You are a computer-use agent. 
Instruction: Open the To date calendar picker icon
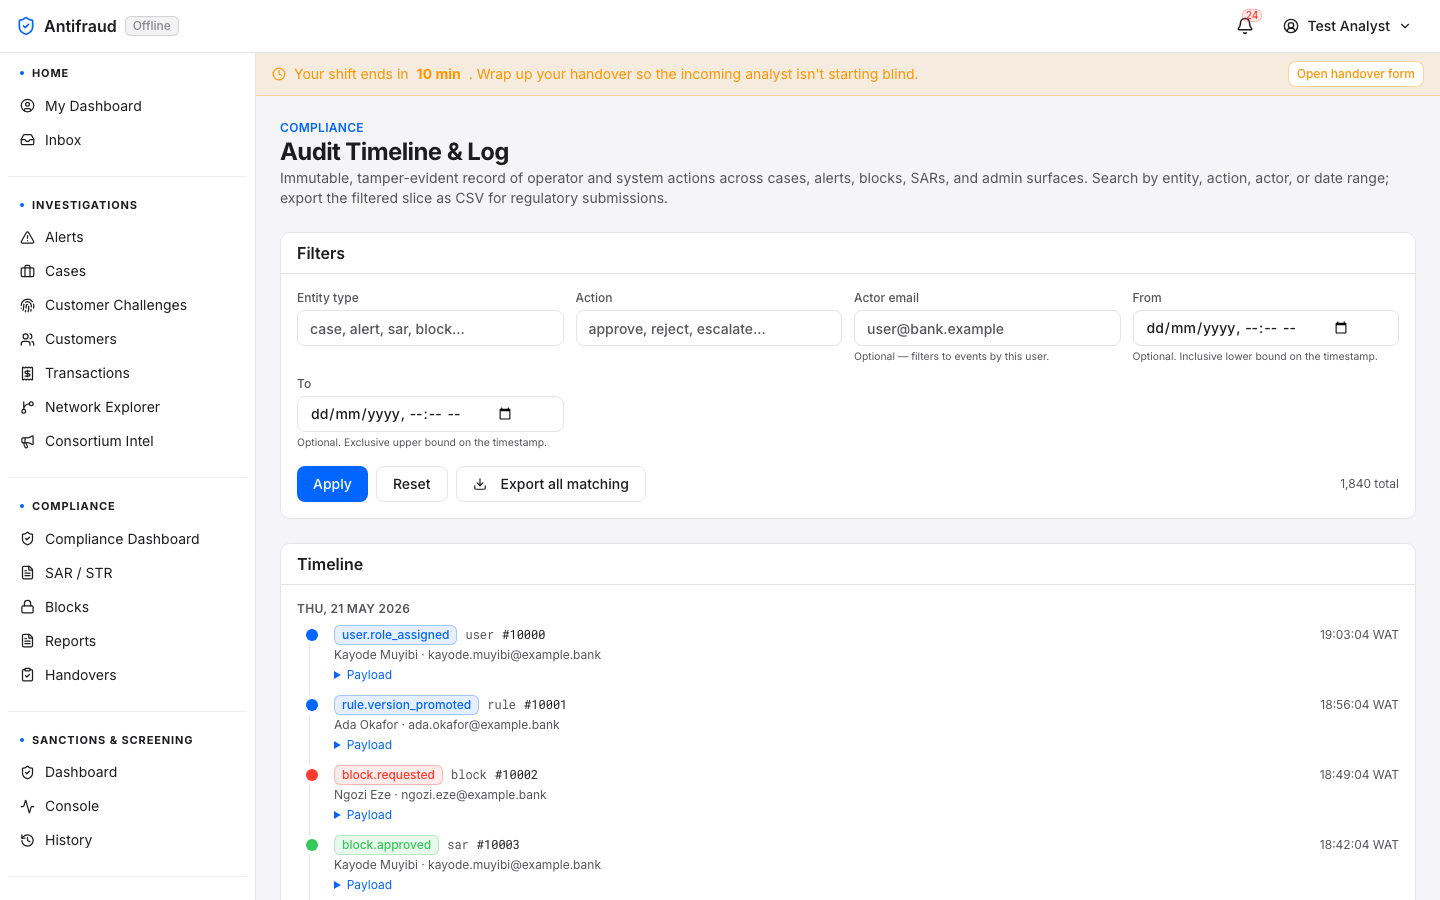[x=505, y=414]
